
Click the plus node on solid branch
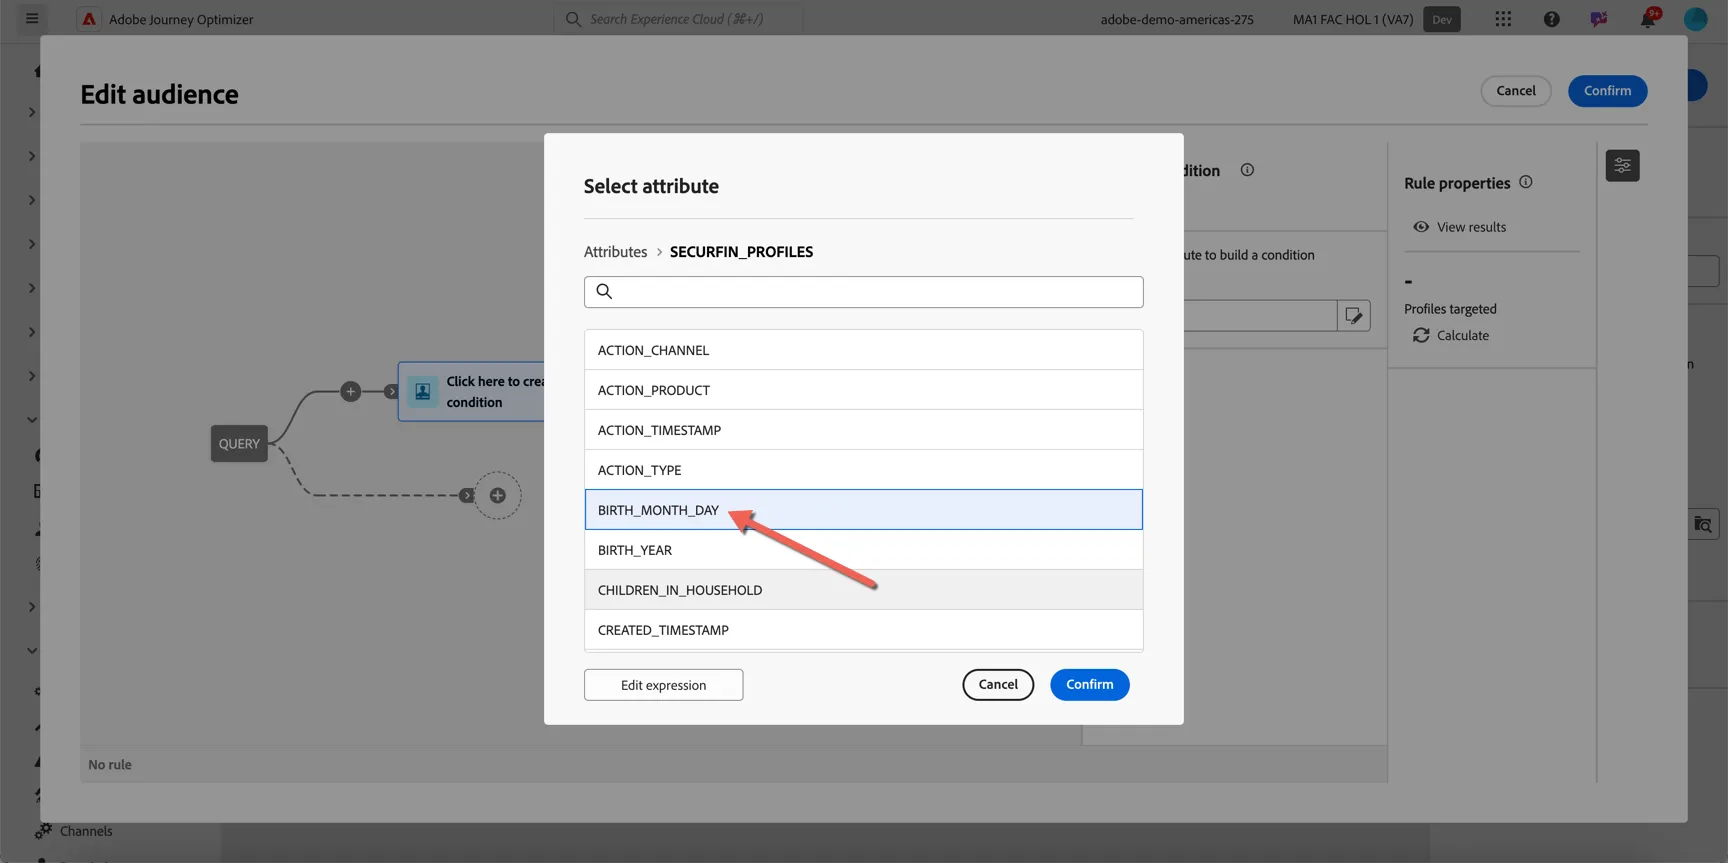coord(350,392)
